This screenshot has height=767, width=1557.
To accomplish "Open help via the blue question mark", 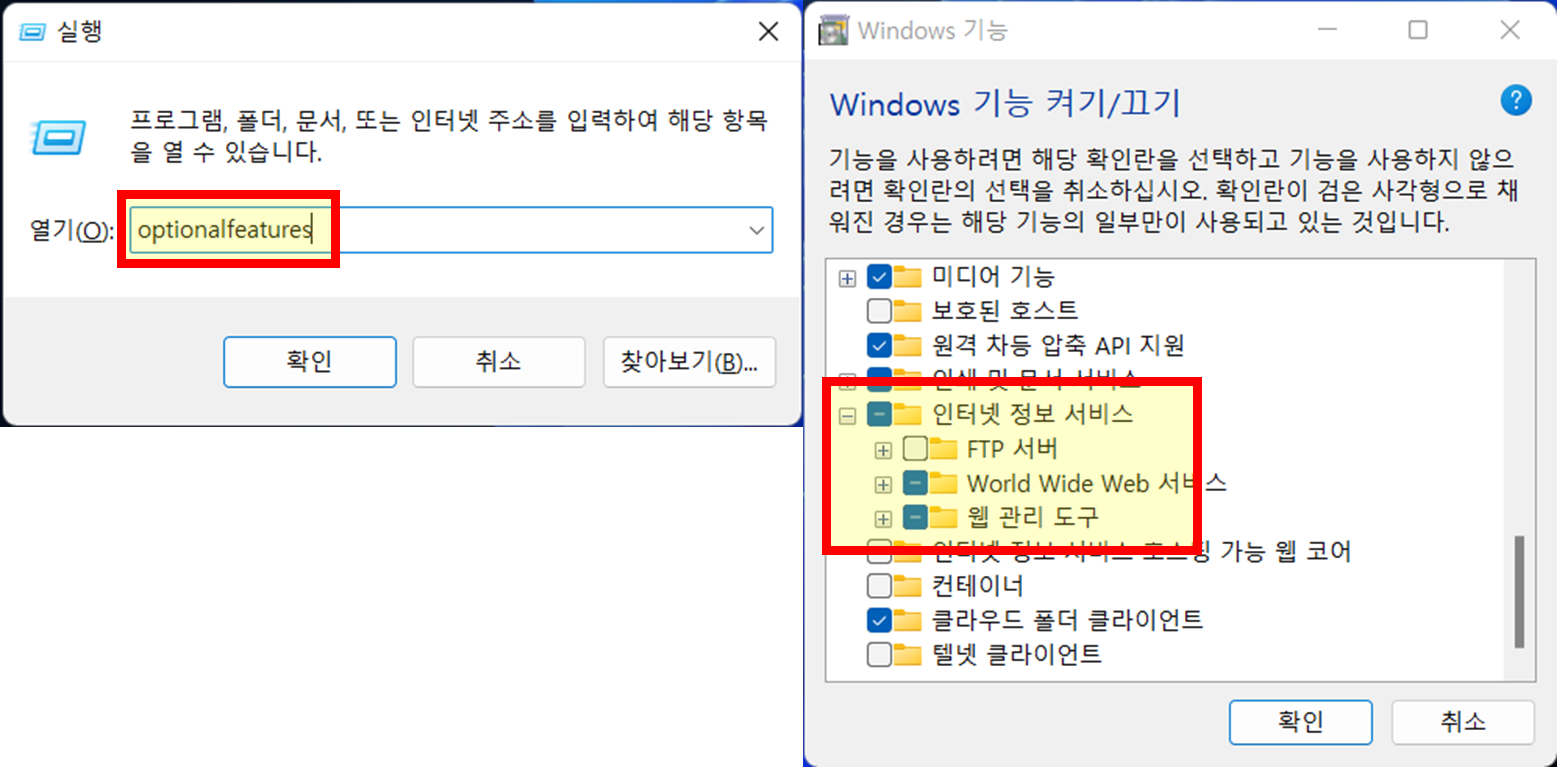I will tap(1516, 100).
